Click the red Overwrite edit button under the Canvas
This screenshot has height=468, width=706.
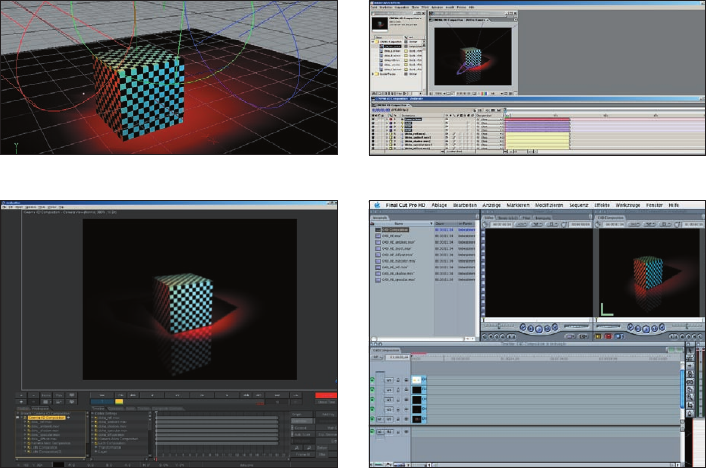(608, 336)
